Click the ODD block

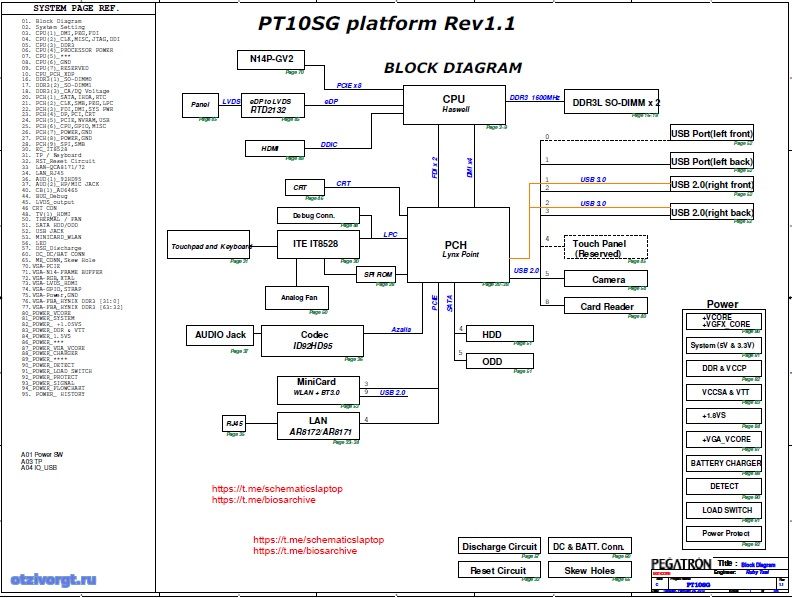(500, 361)
